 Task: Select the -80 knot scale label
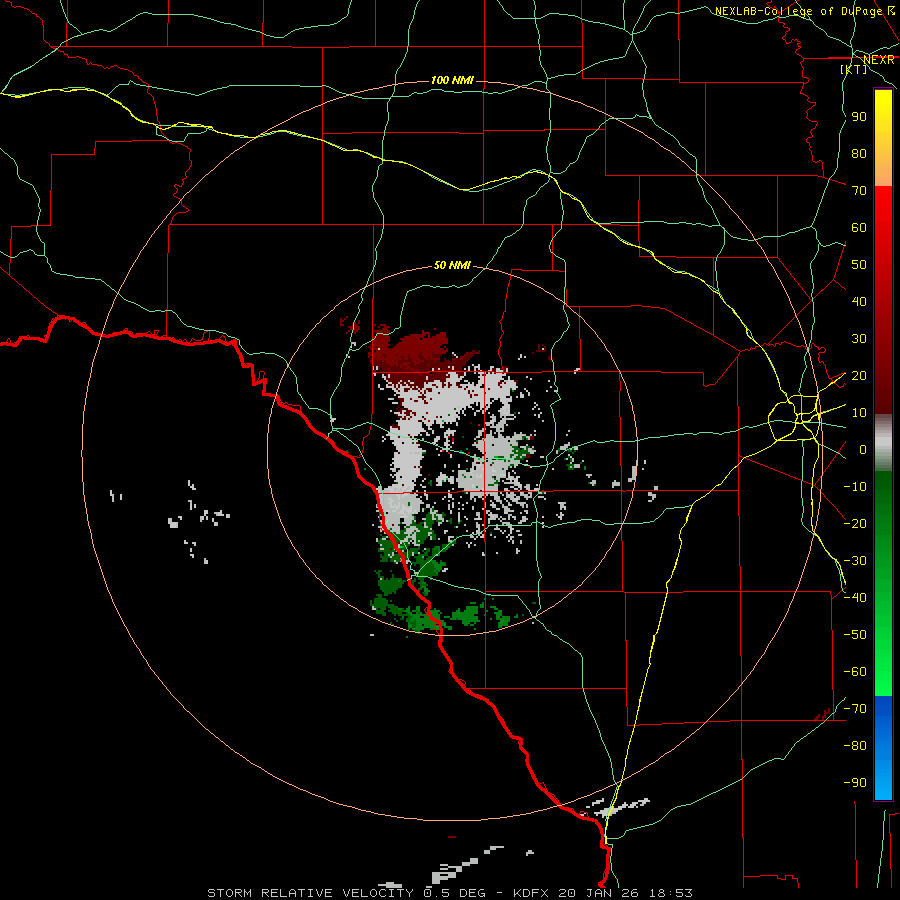pyautogui.click(x=855, y=746)
